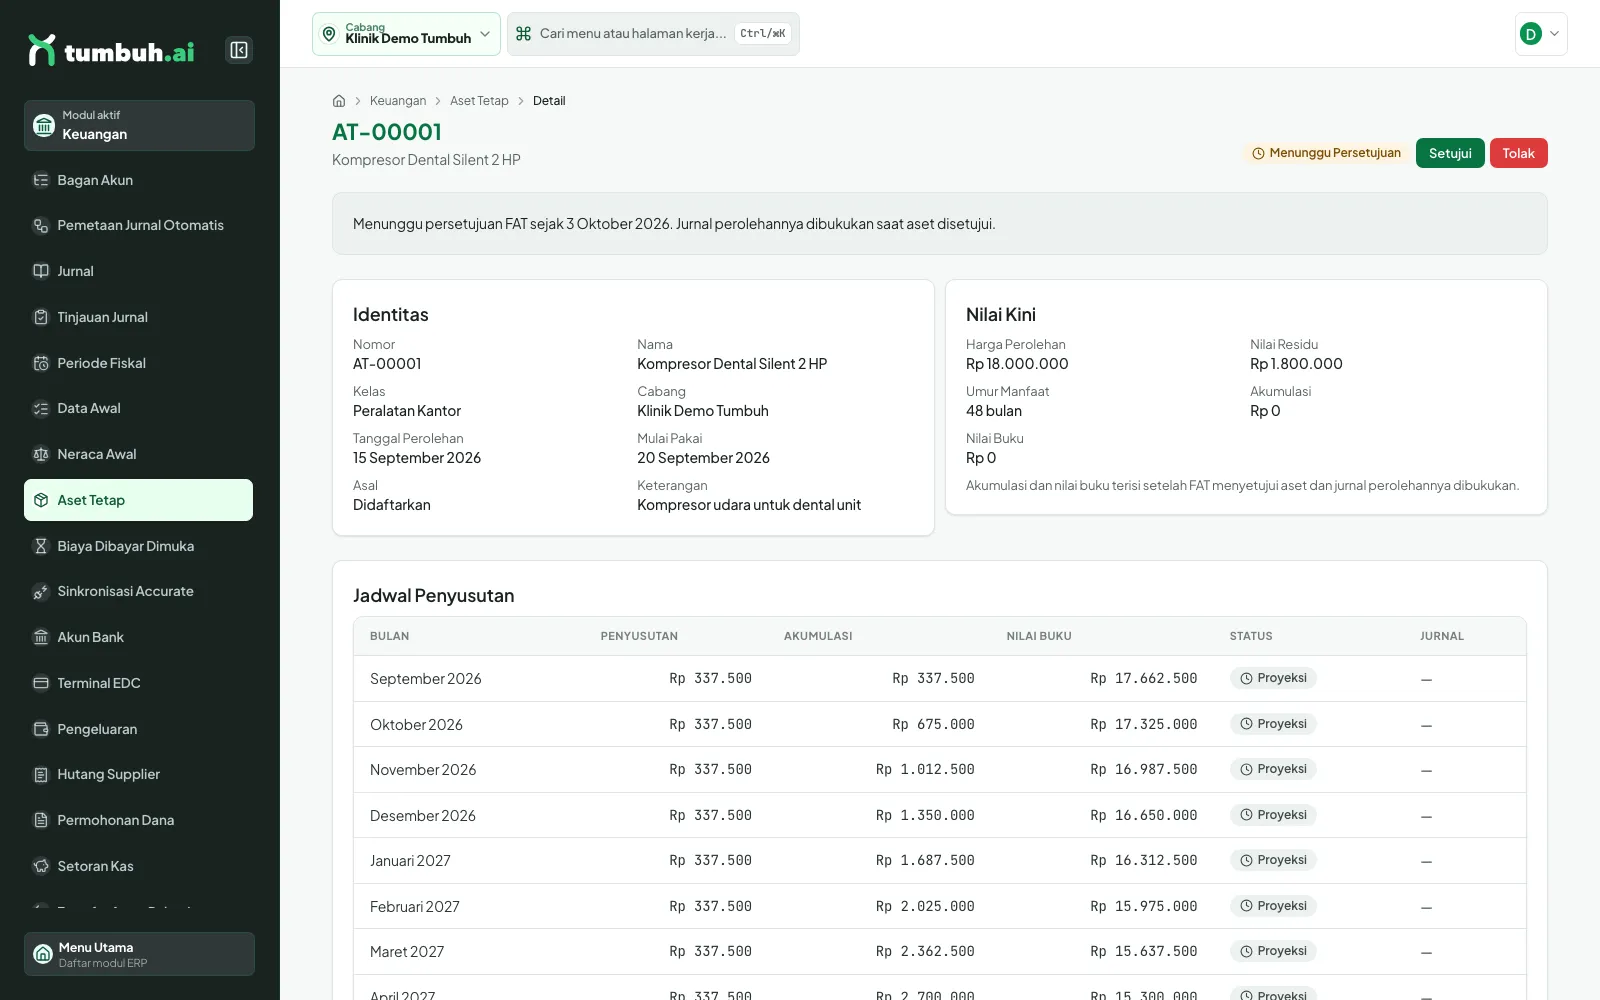Click the tumbuh.ai logo

click(x=111, y=50)
